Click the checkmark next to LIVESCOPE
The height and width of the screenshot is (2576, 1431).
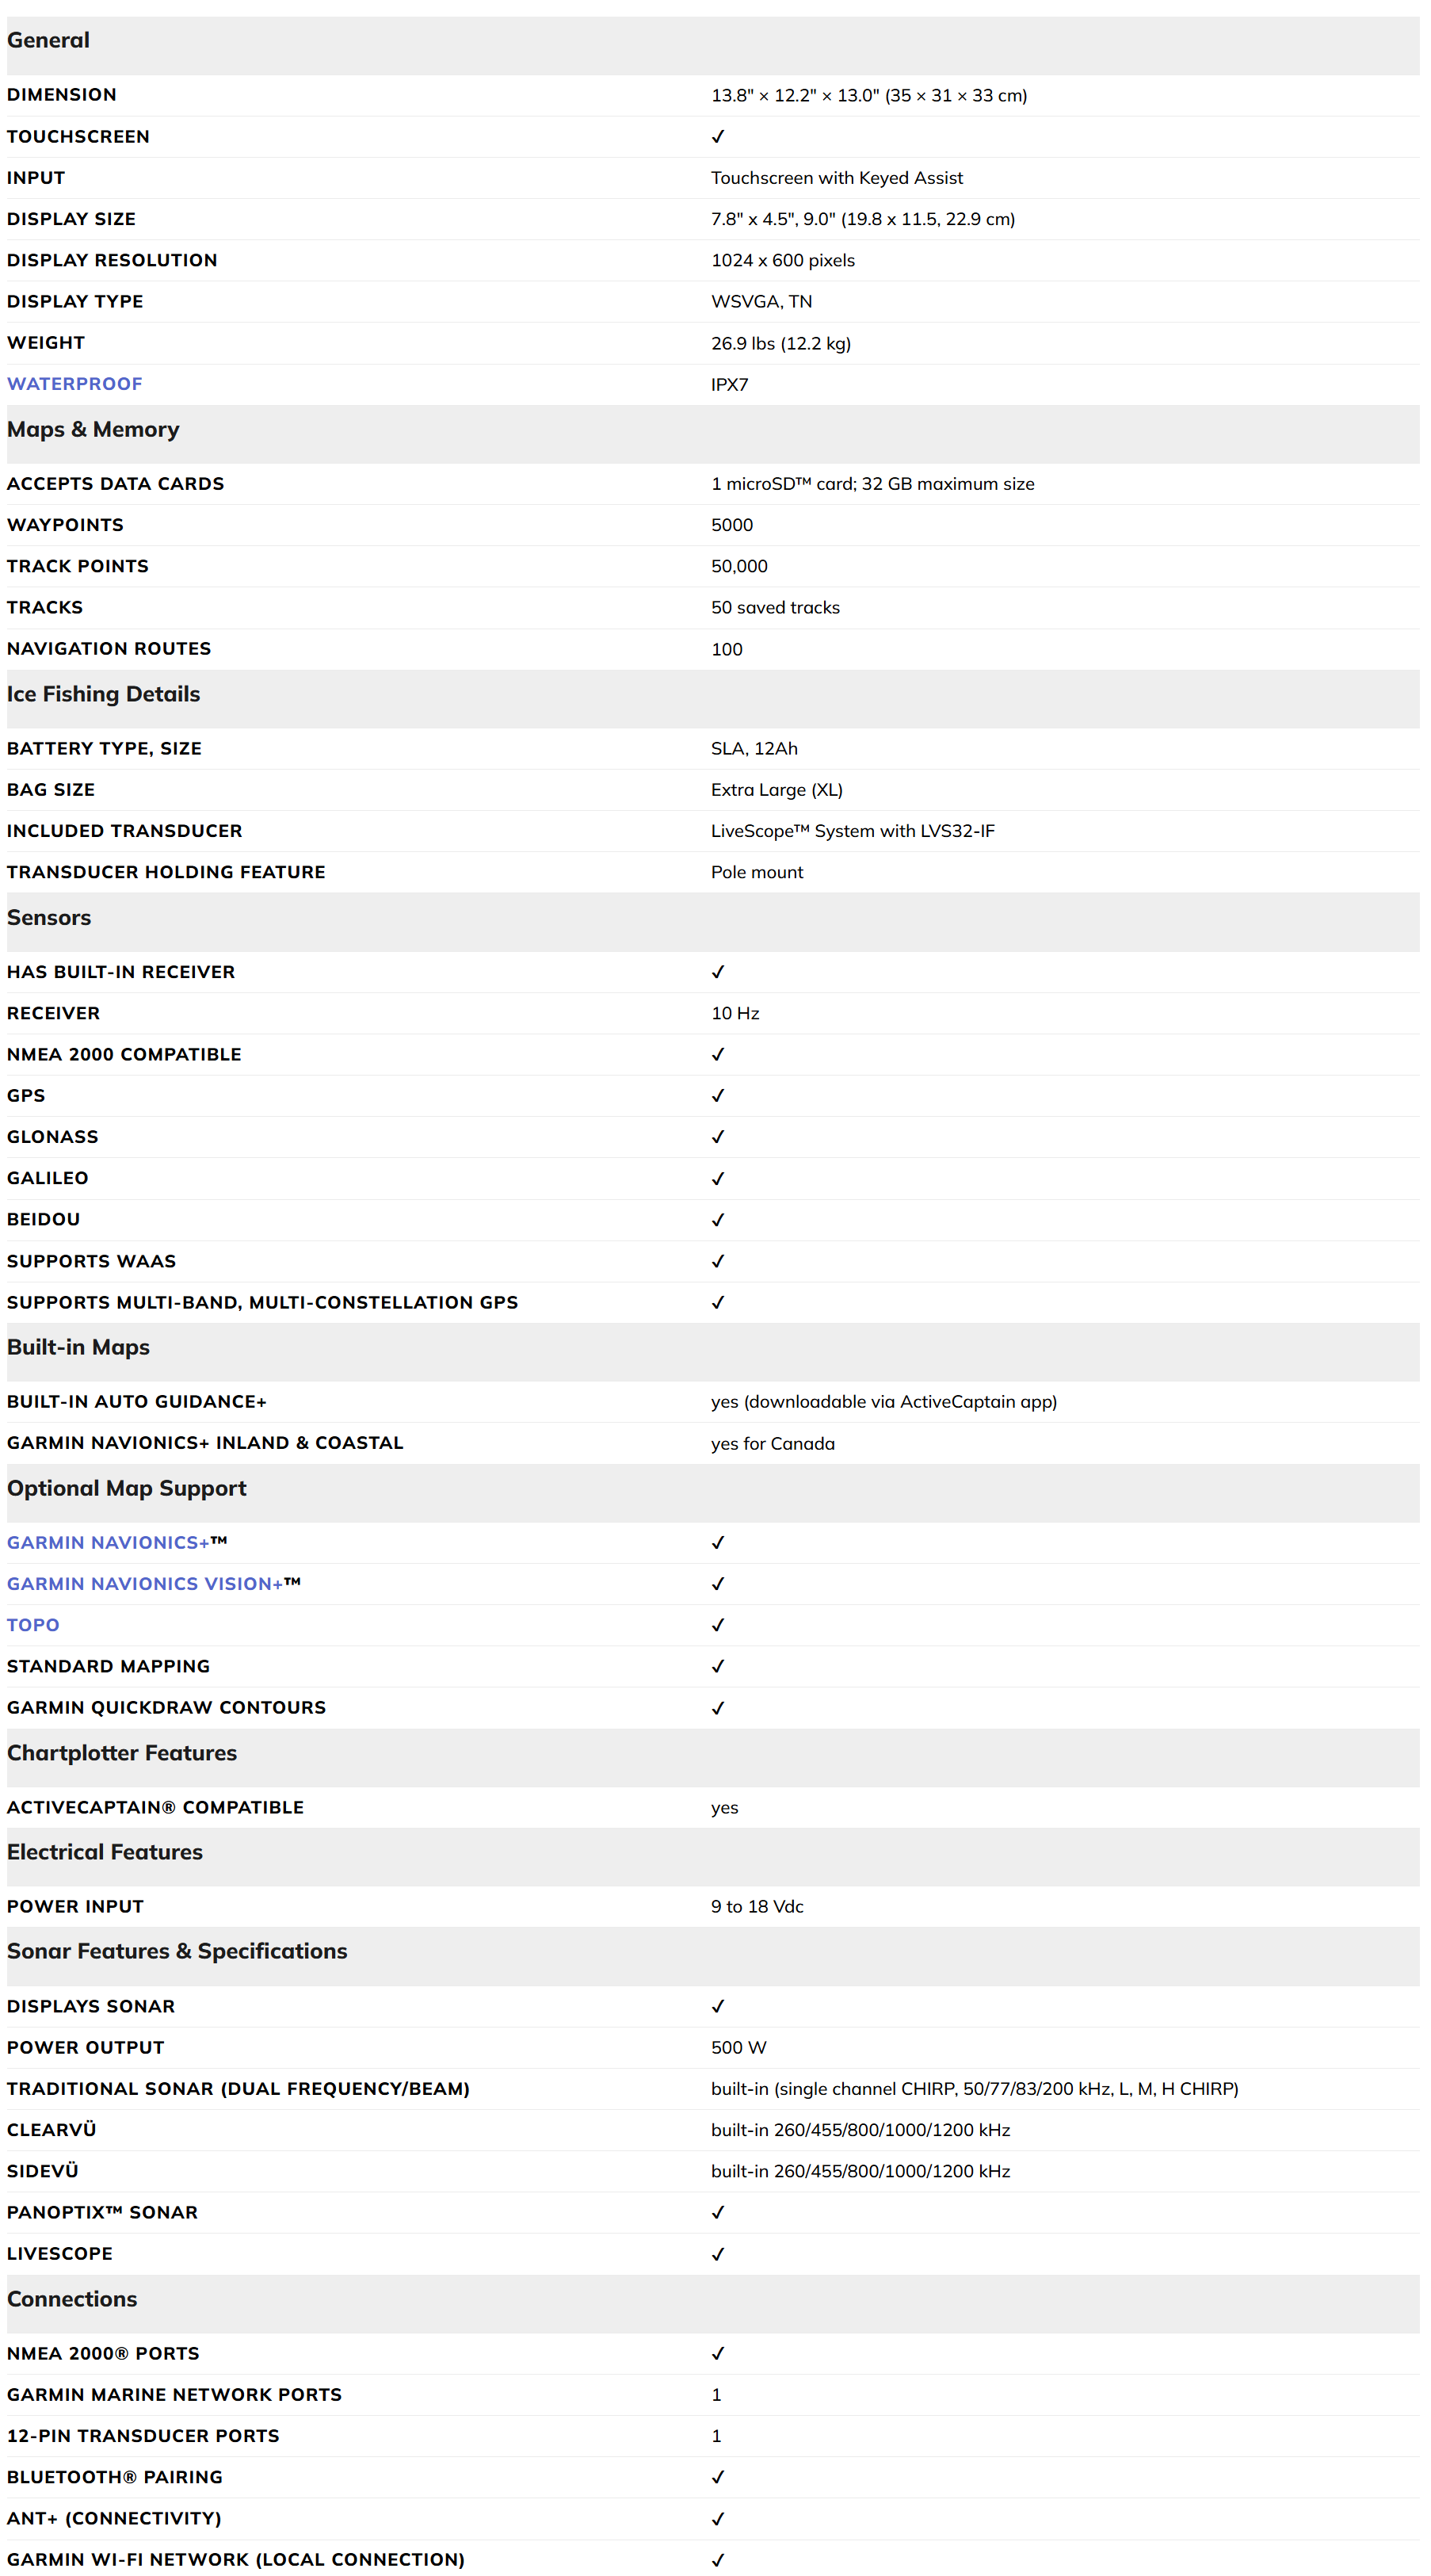click(x=717, y=2254)
